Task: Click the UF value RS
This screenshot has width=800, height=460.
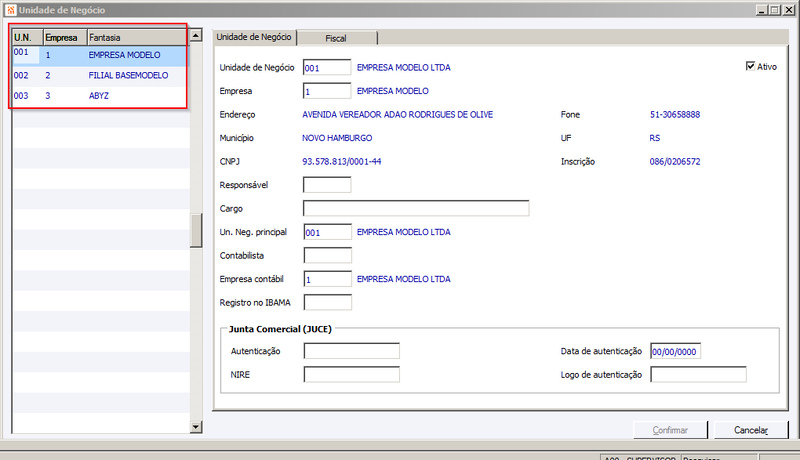Action: click(655, 138)
